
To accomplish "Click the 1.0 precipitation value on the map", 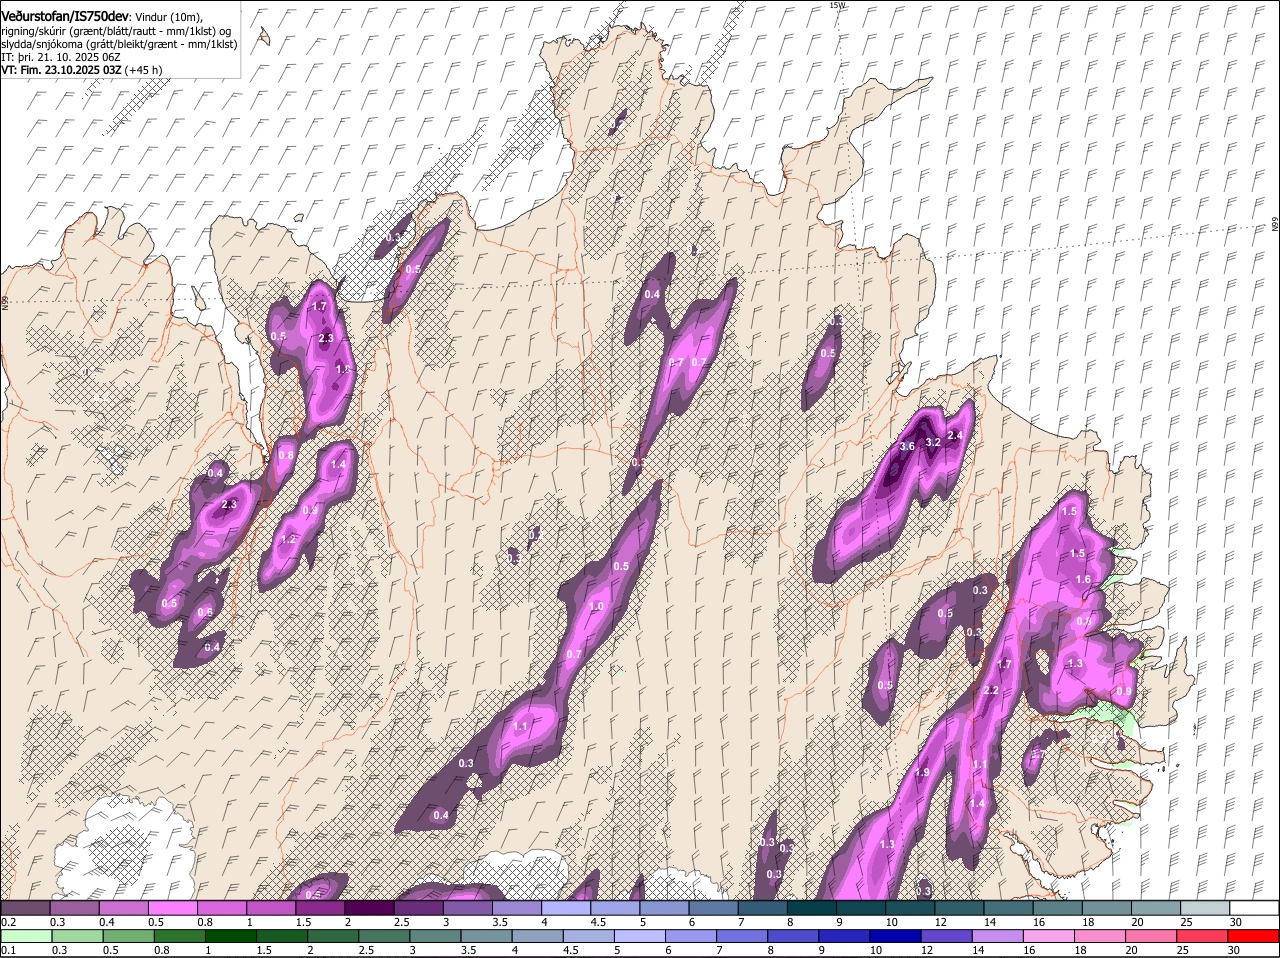I will (x=597, y=606).
